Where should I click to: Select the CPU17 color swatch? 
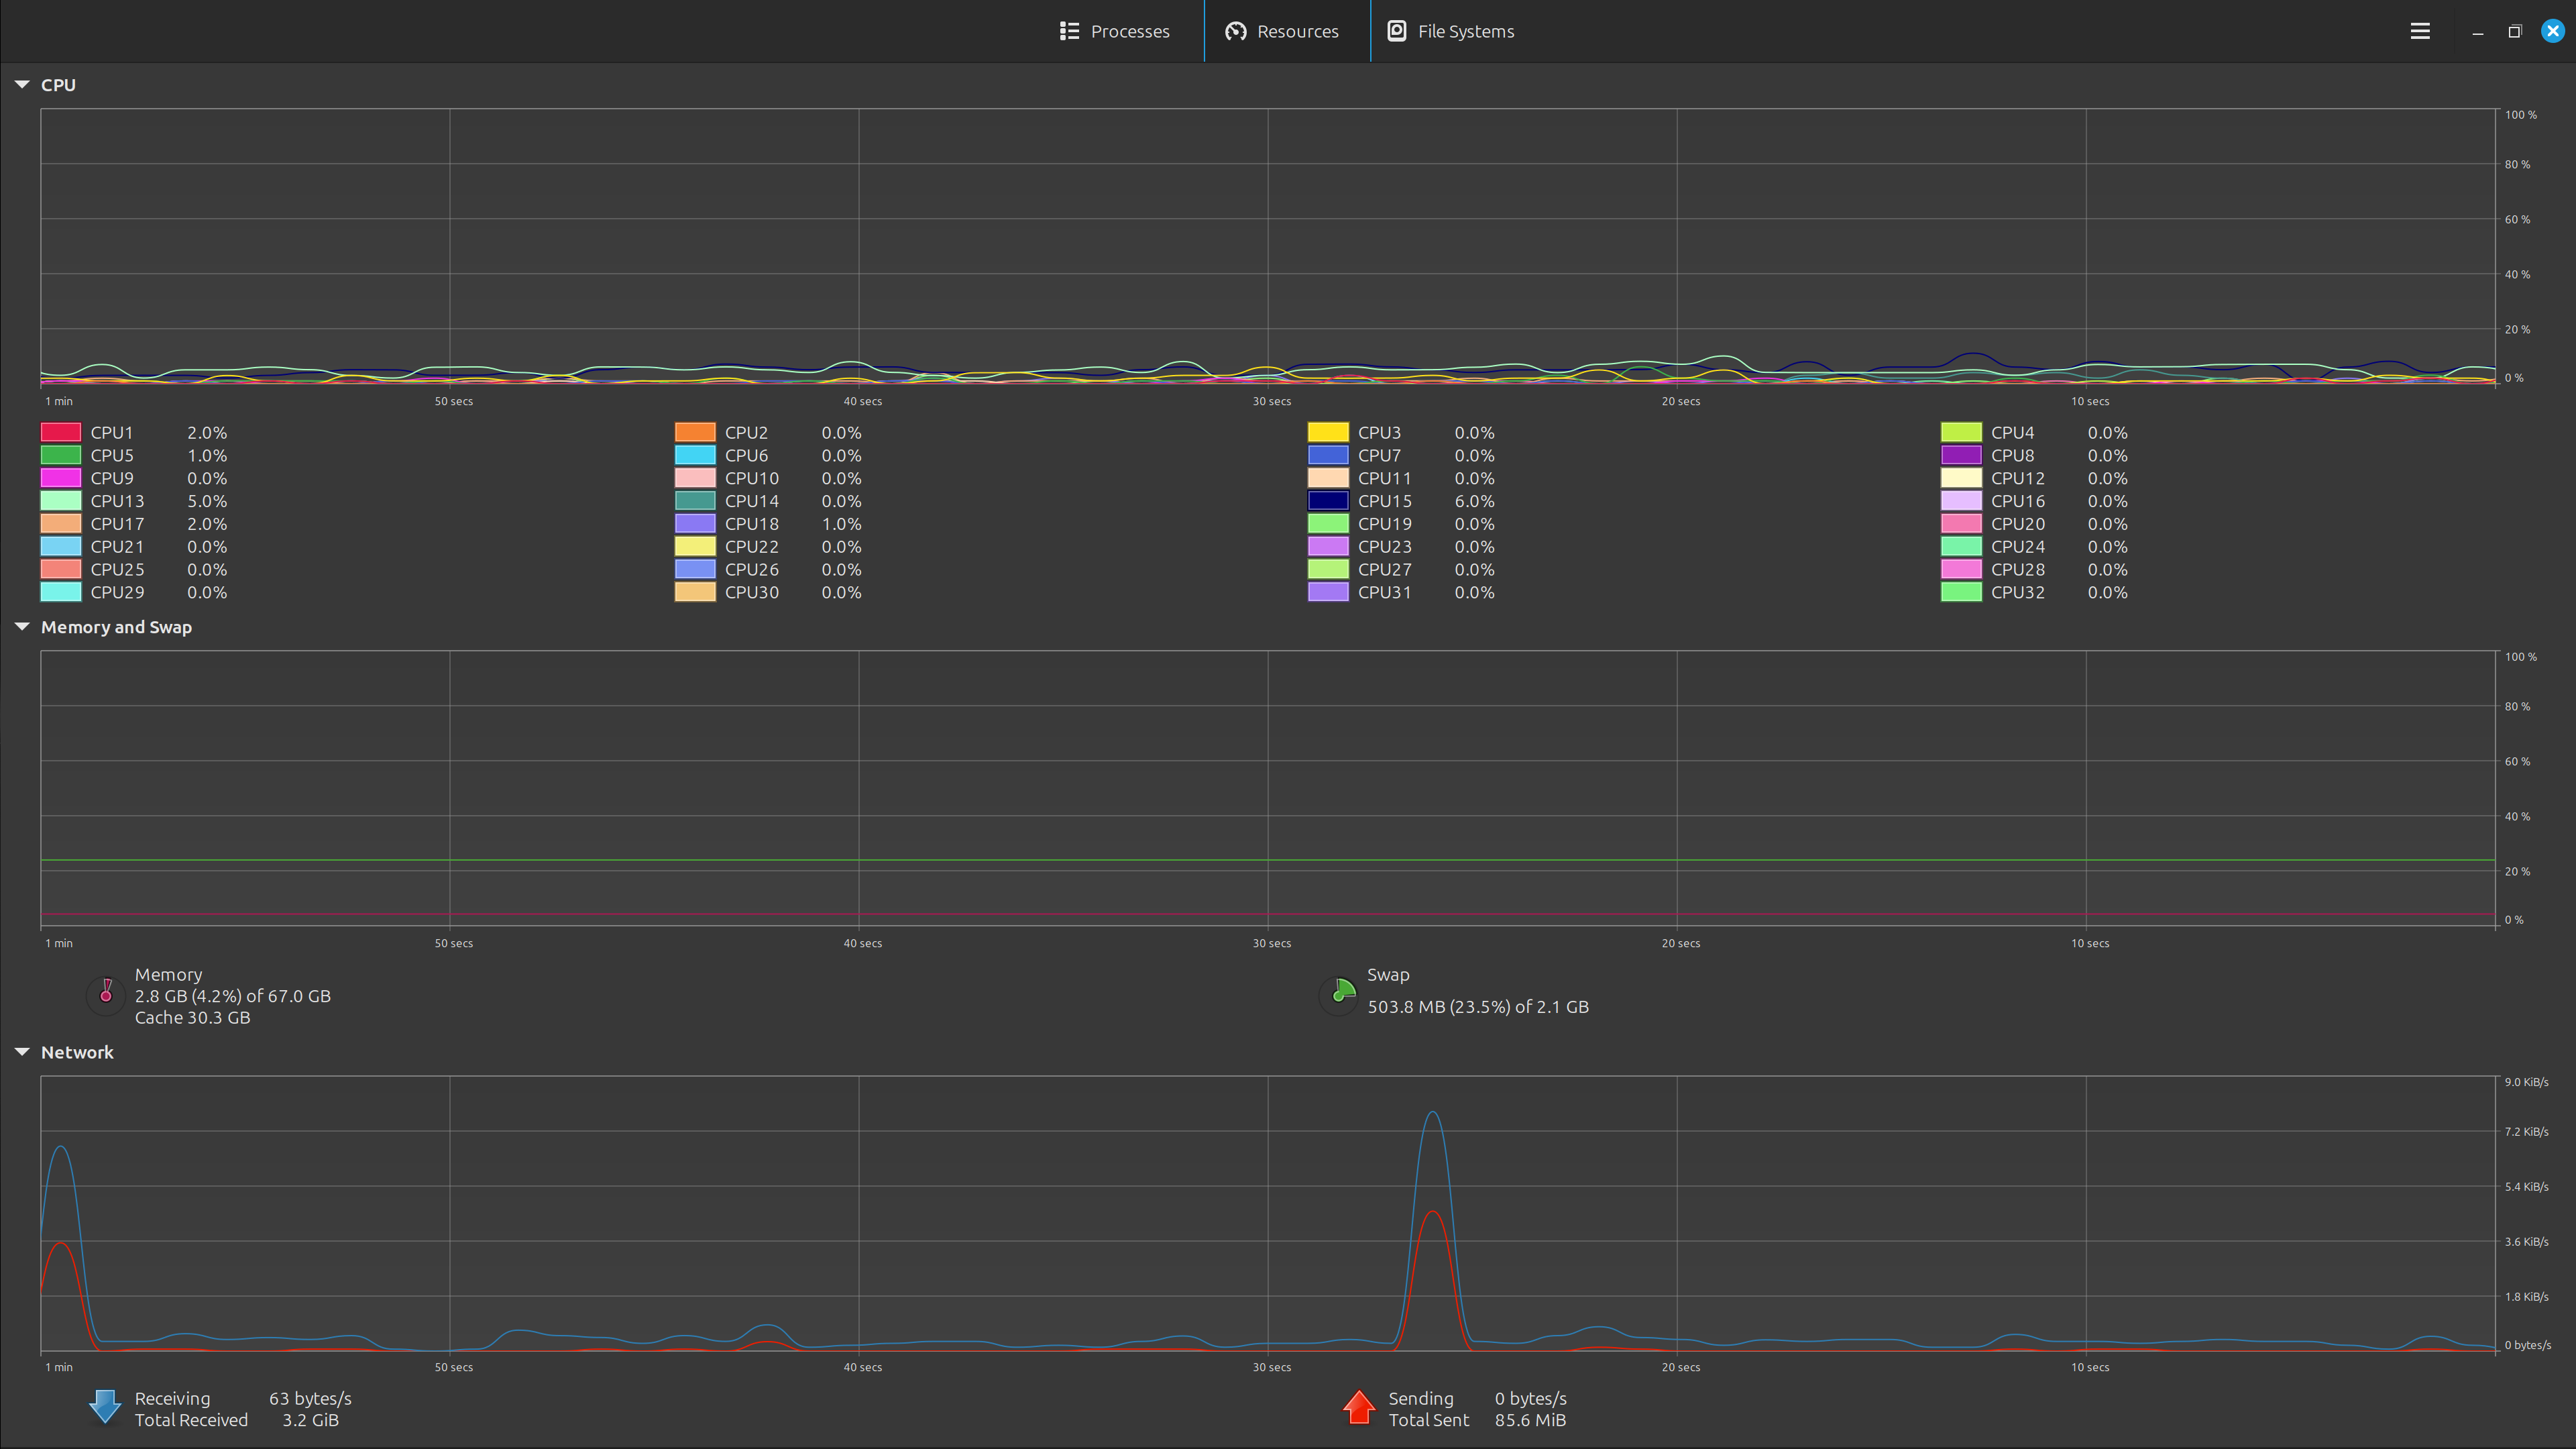tap(61, 524)
